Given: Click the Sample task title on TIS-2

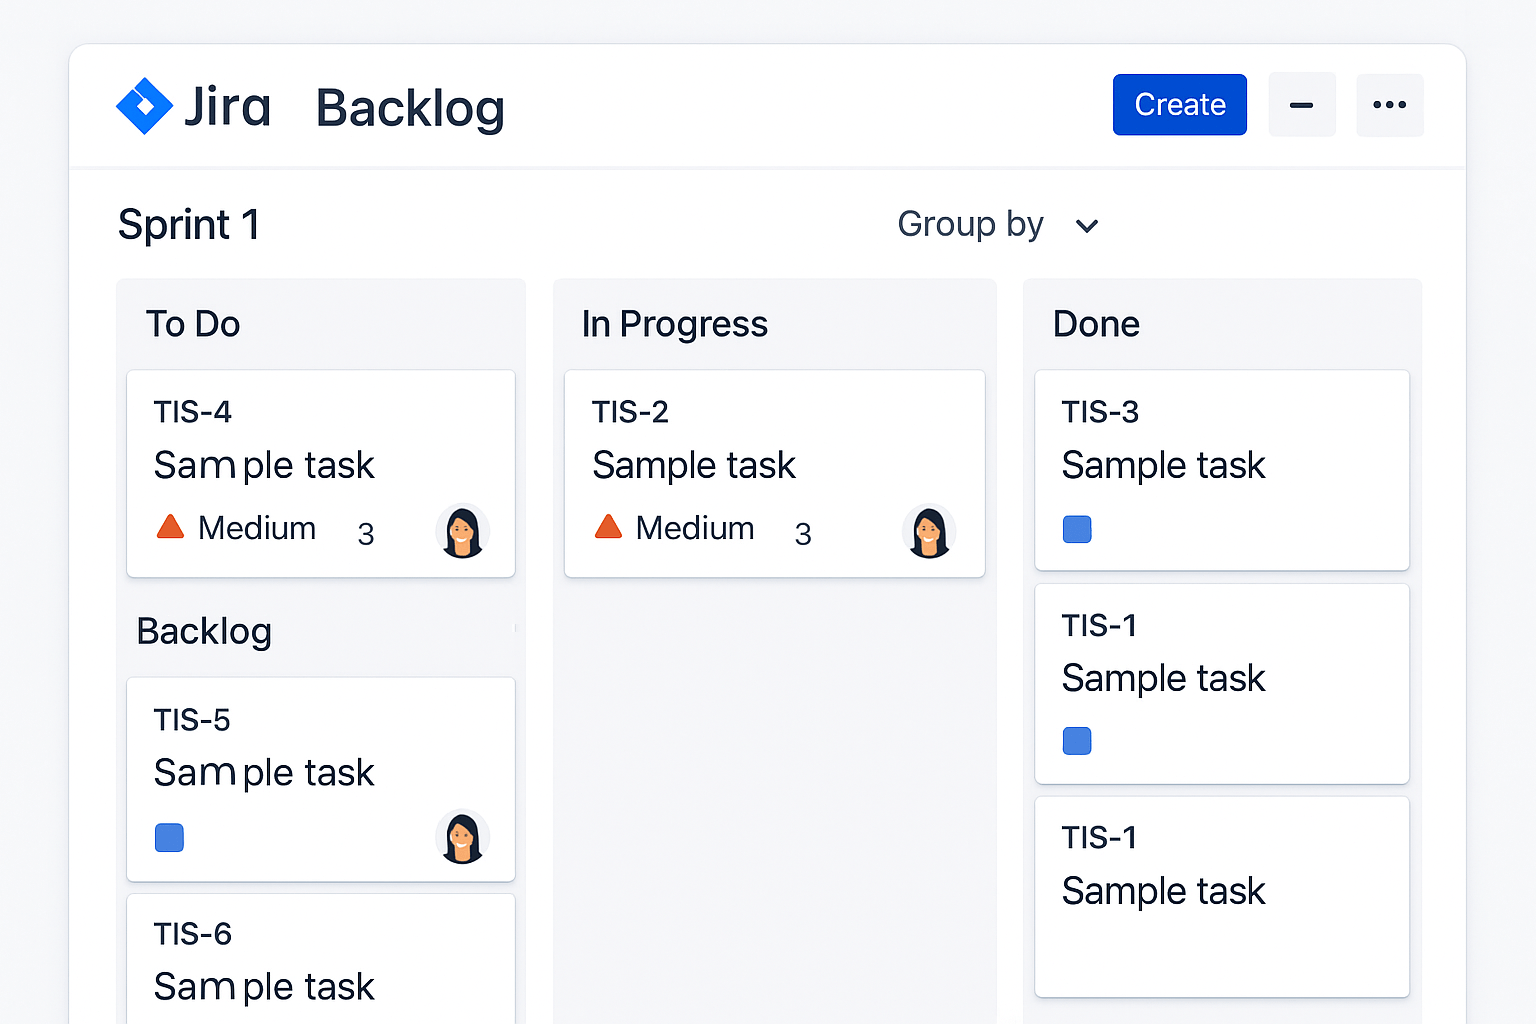Looking at the screenshot, I should click(x=694, y=466).
